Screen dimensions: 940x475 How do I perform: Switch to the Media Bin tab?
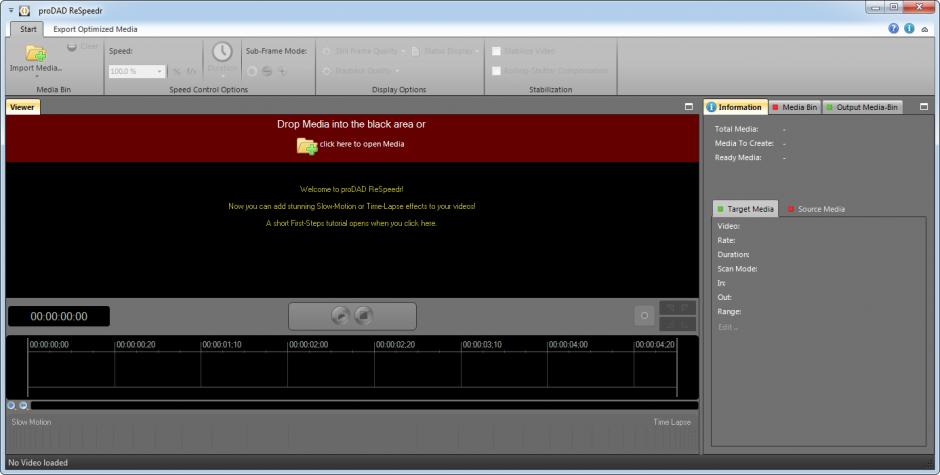pos(795,107)
